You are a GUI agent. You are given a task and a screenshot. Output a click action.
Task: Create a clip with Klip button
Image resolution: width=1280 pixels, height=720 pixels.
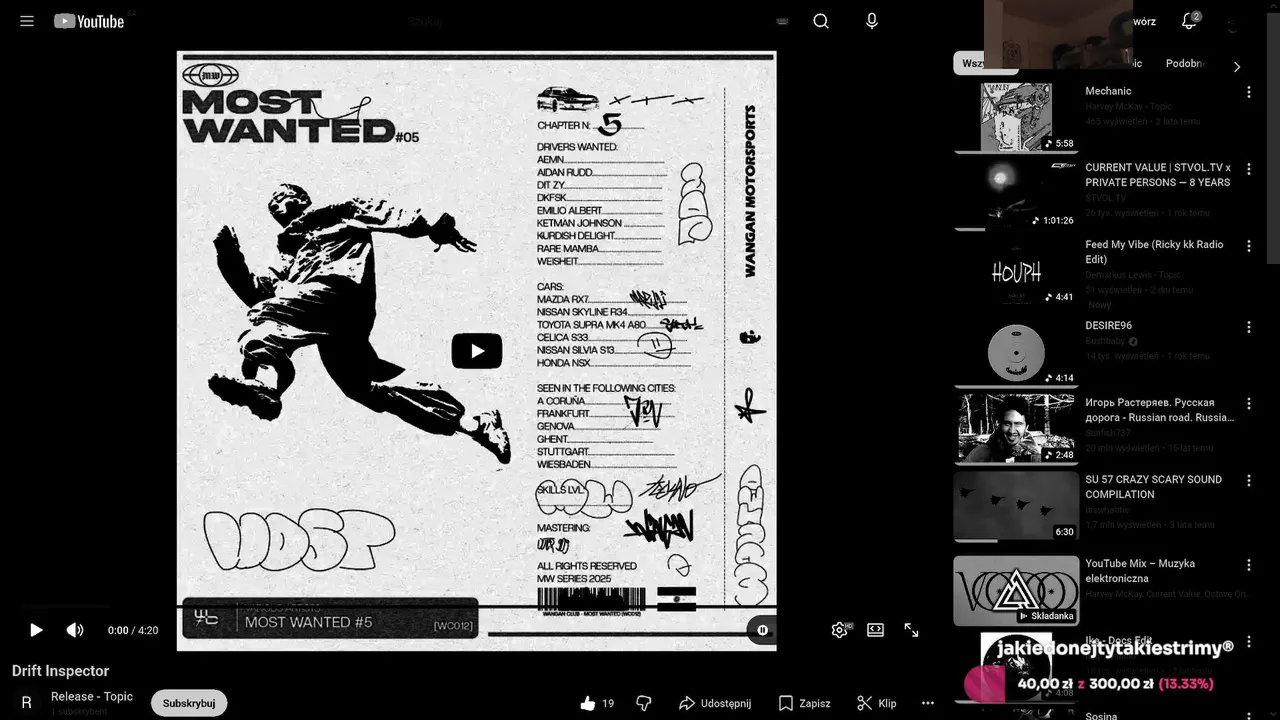[x=877, y=703]
